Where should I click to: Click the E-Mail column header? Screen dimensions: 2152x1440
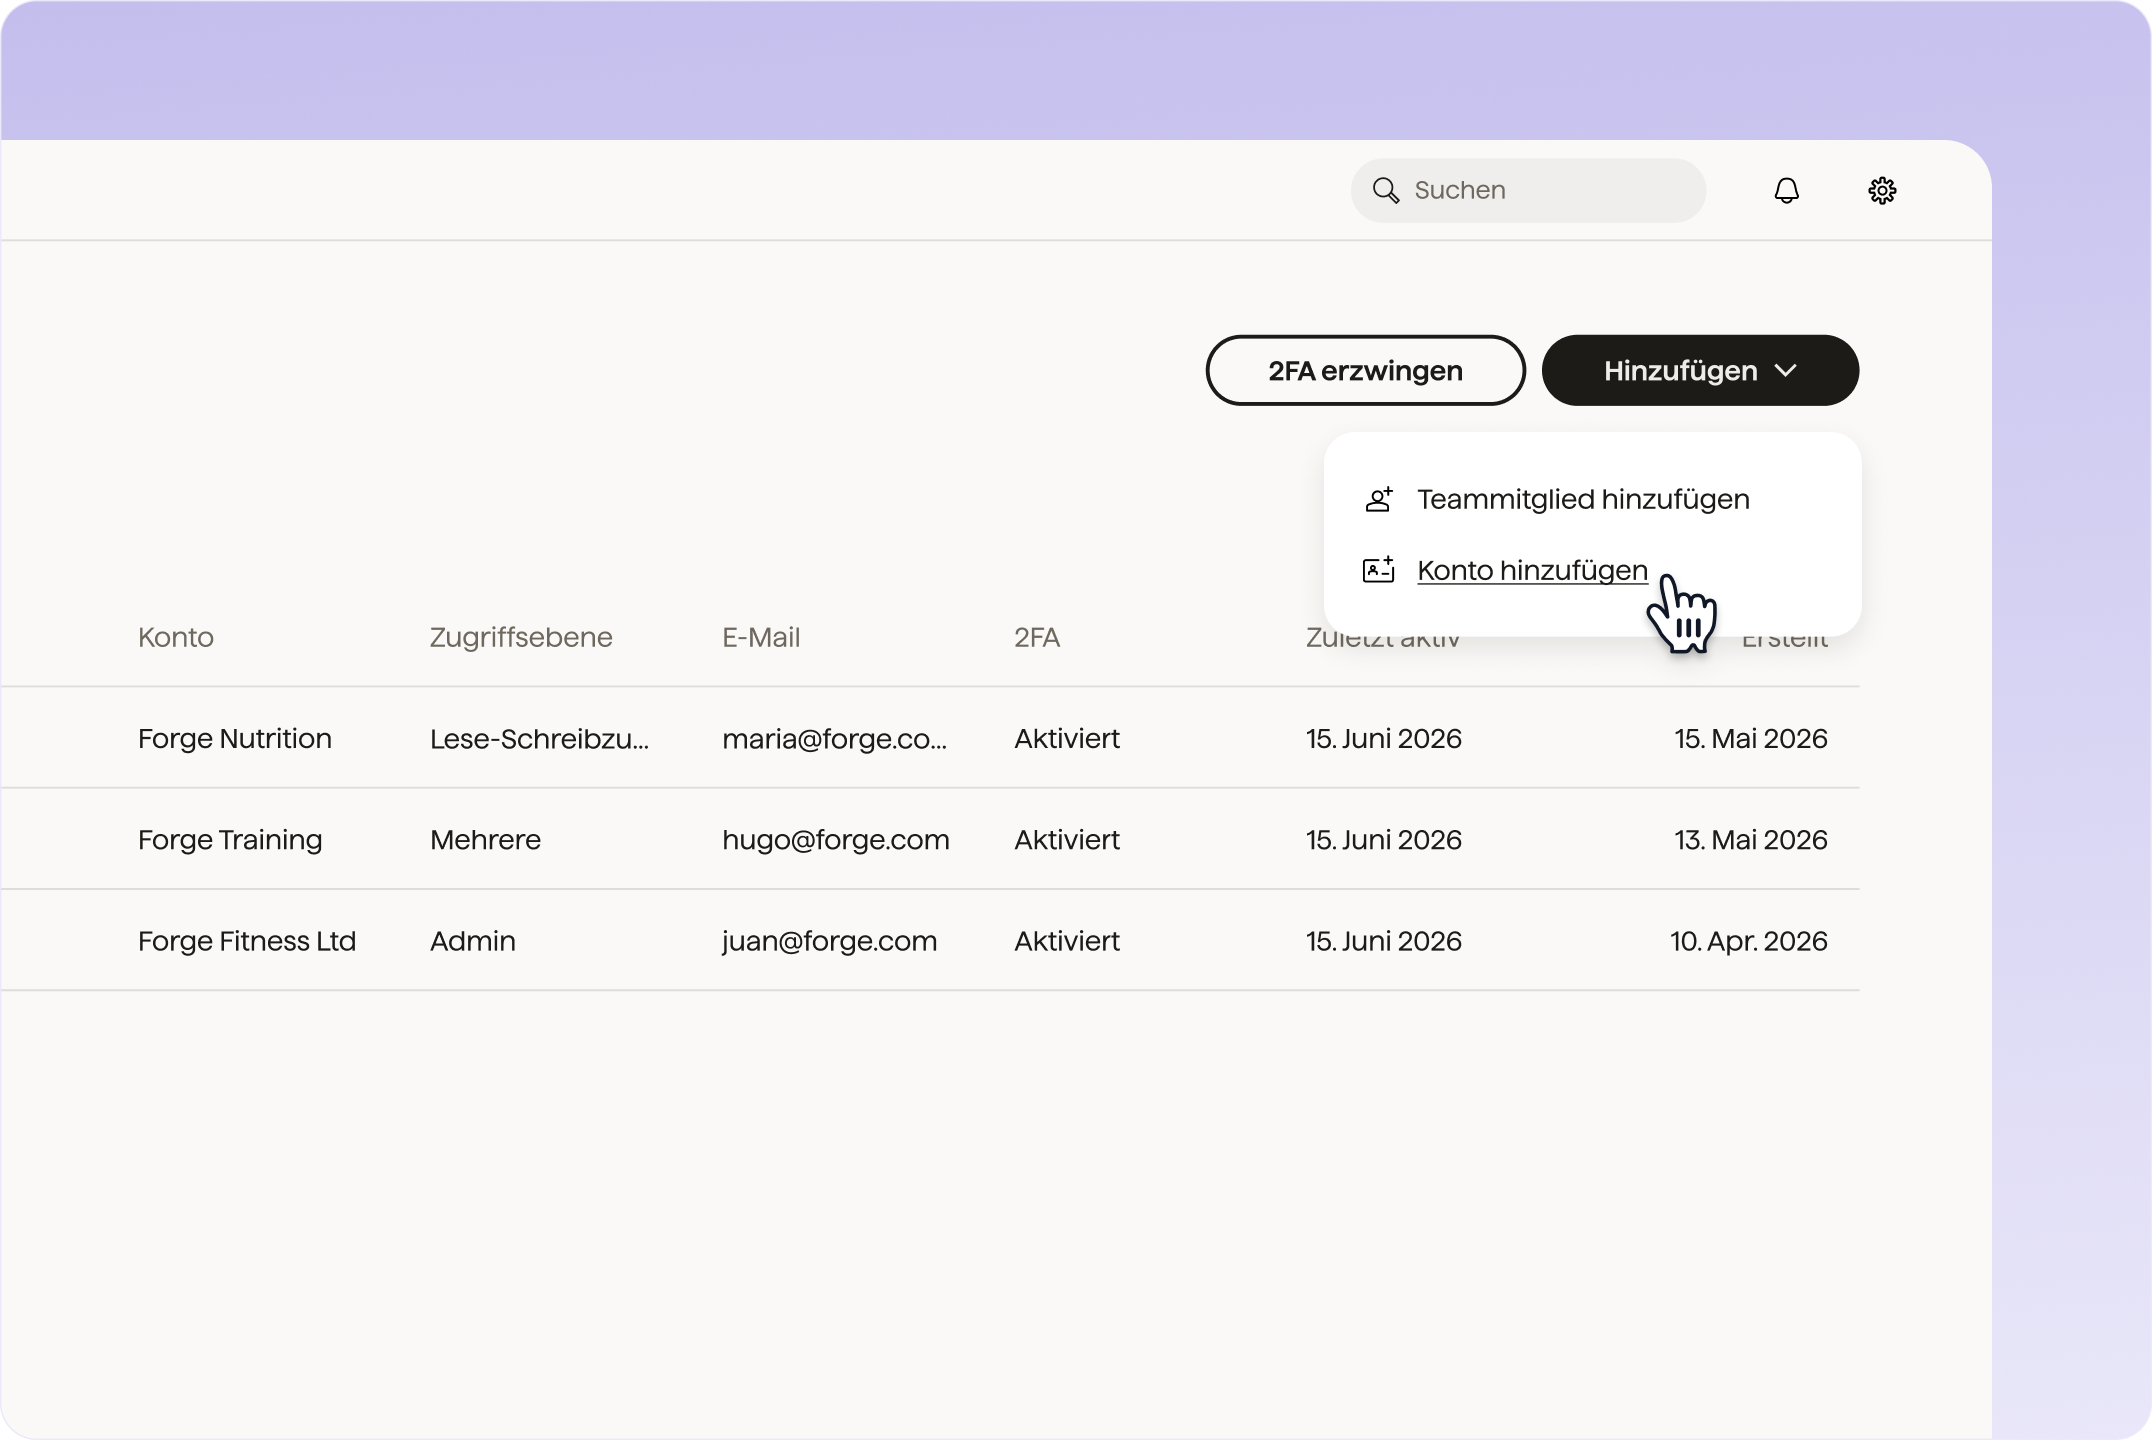click(x=761, y=637)
